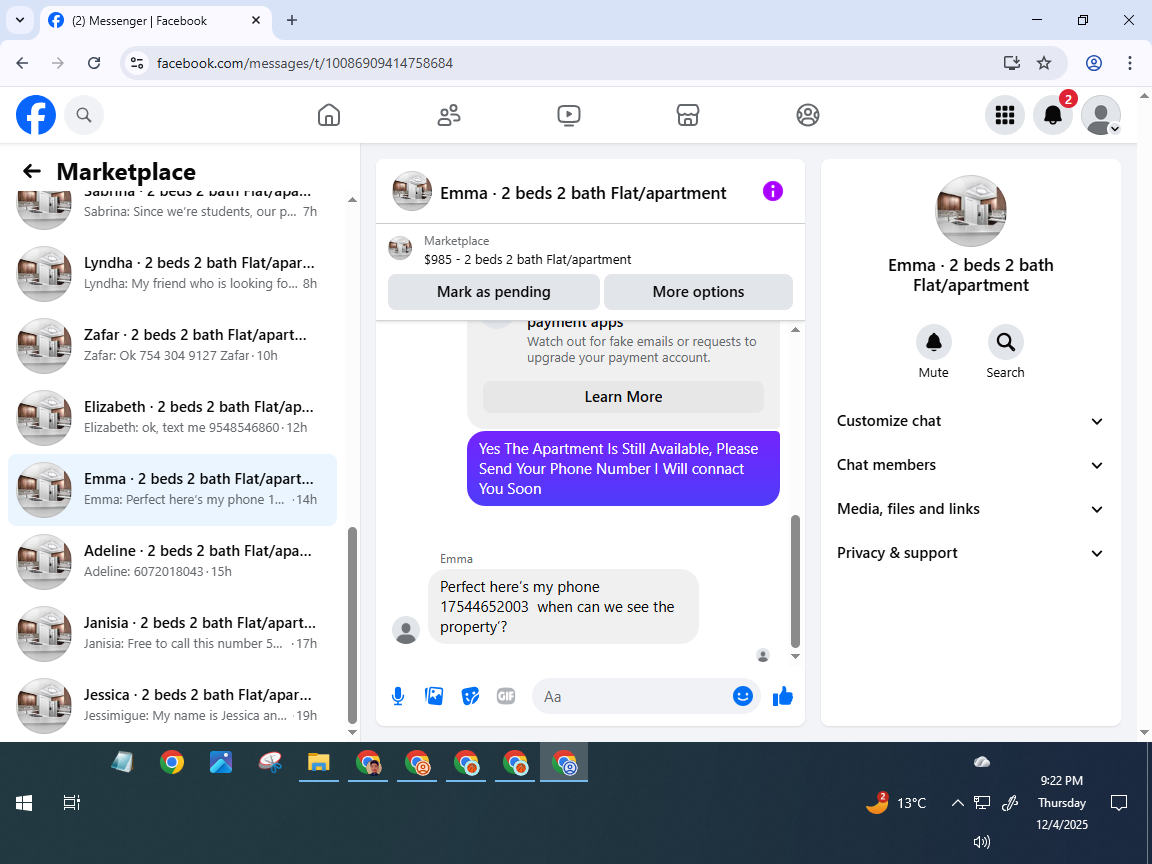Open the nine-dot Menu grid
Image resolution: width=1152 pixels, height=864 pixels.
coord(1004,115)
